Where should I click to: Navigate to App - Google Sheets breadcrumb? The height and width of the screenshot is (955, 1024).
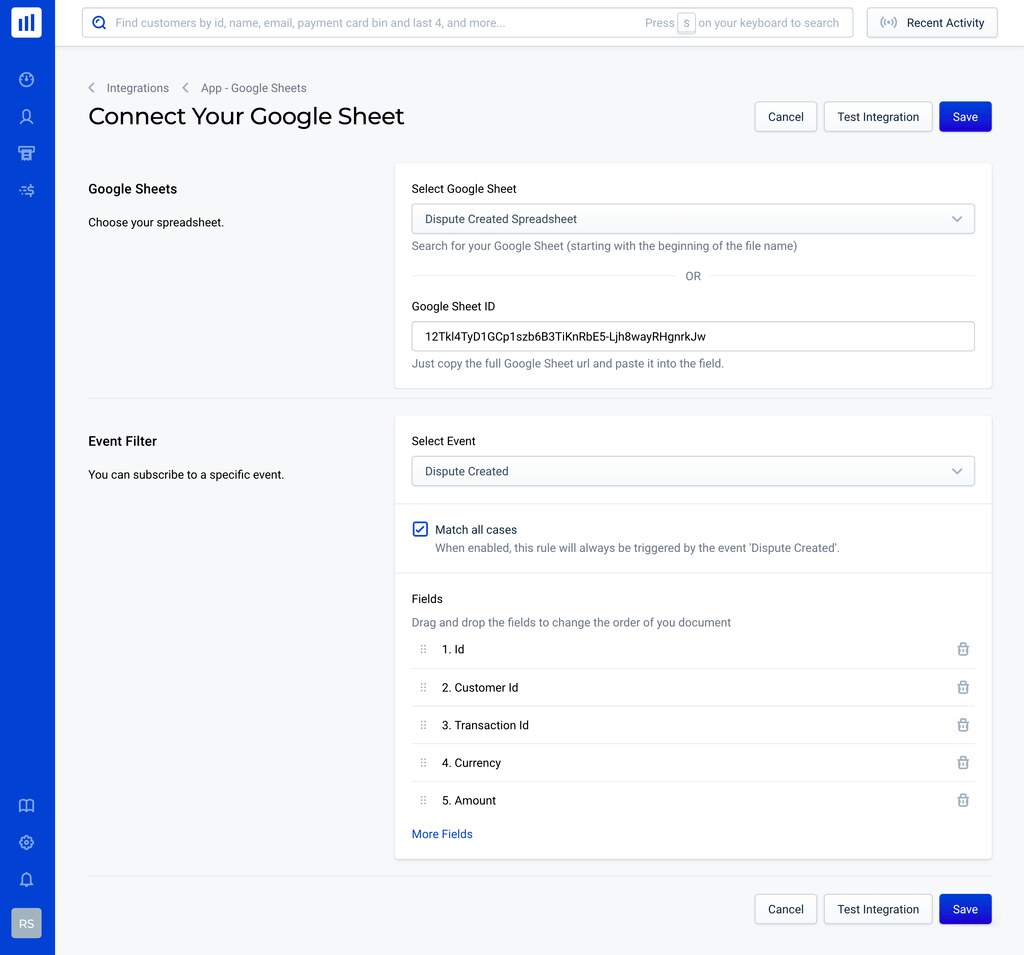point(253,88)
